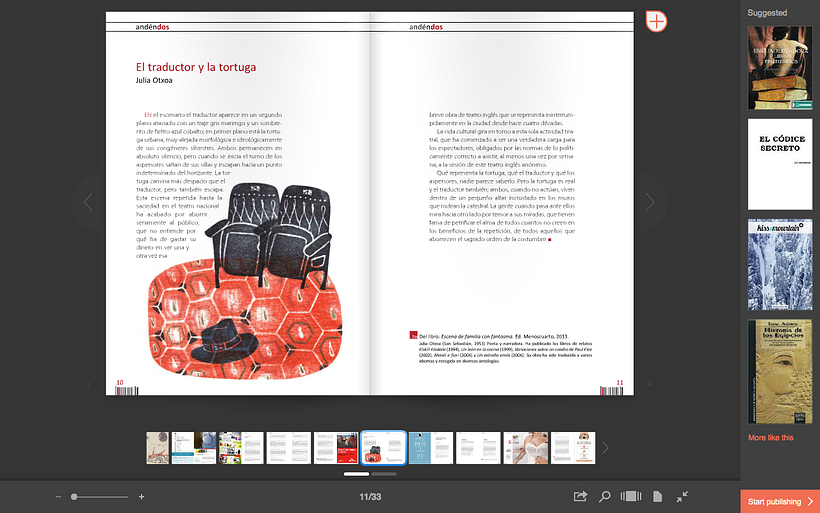Click the Start publishing button
The width and height of the screenshot is (820, 513).
tap(780, 501)
